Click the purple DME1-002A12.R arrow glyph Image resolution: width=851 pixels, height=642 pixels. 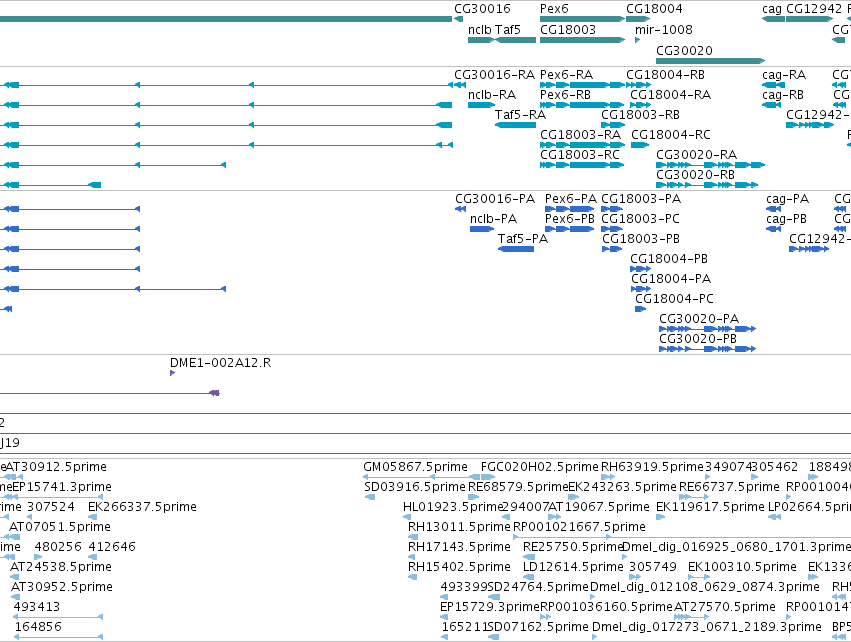(173, 373)
